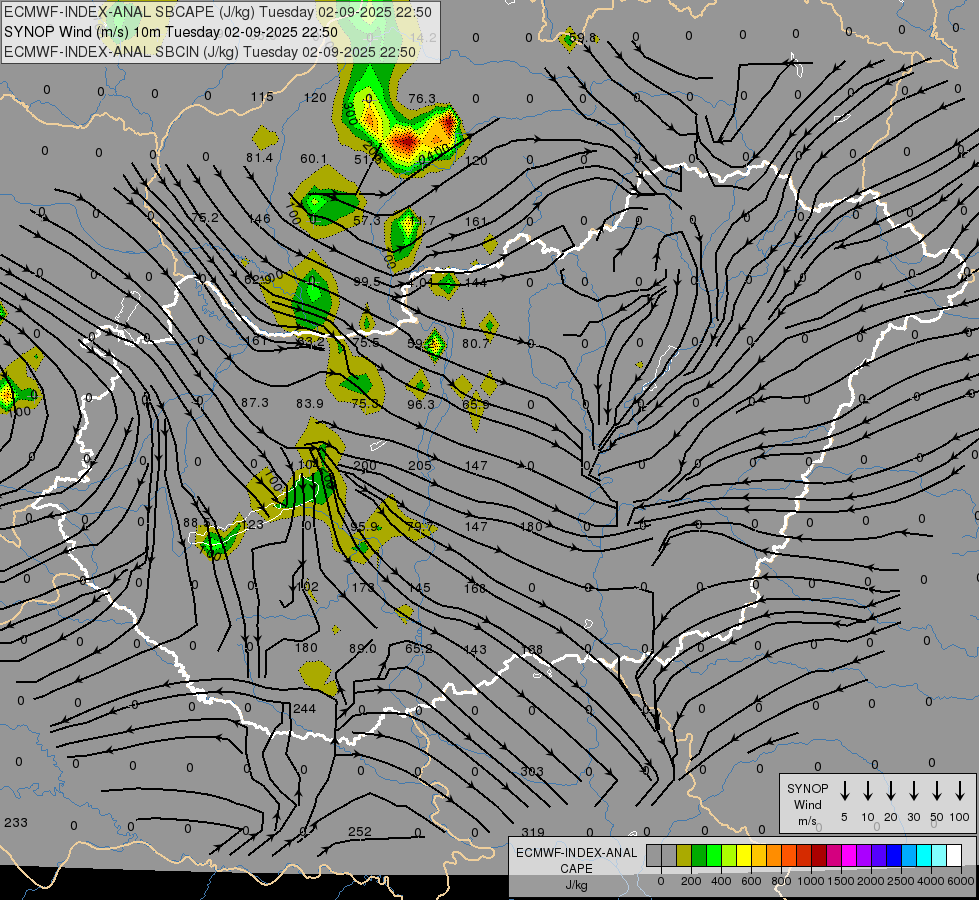Click the wind arrow above the 50 m/s label
This screenshot has height=900, width=979.
coord(937,791)
